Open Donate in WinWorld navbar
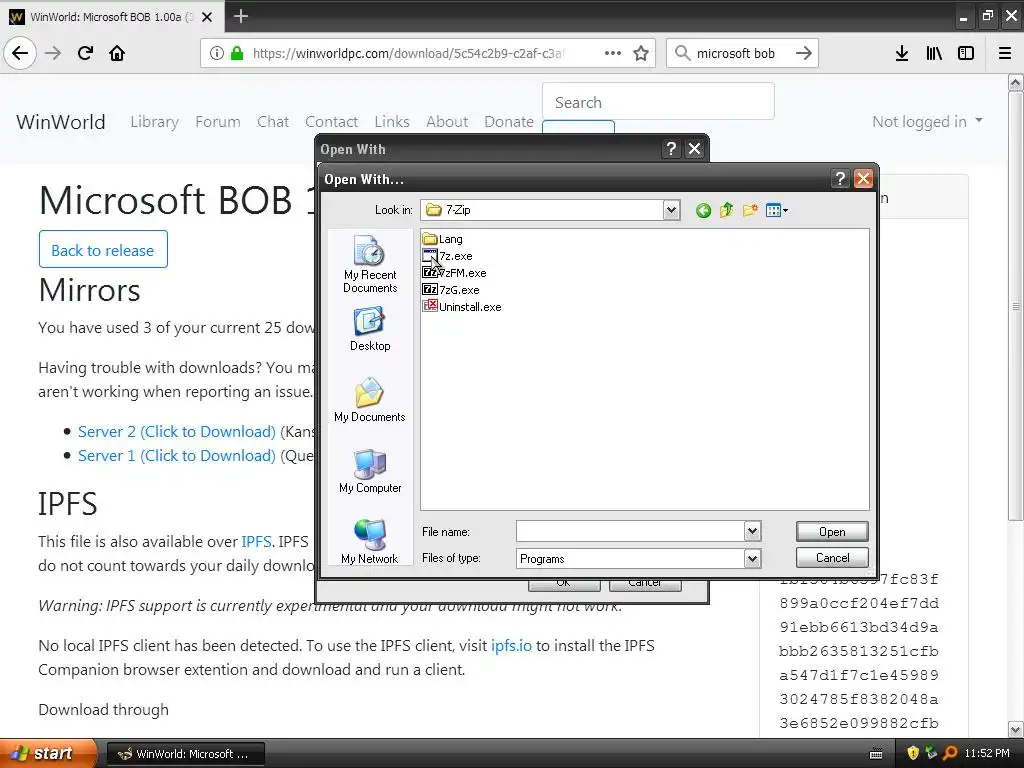The image size is (1024, 768). [x=509, y=121]
